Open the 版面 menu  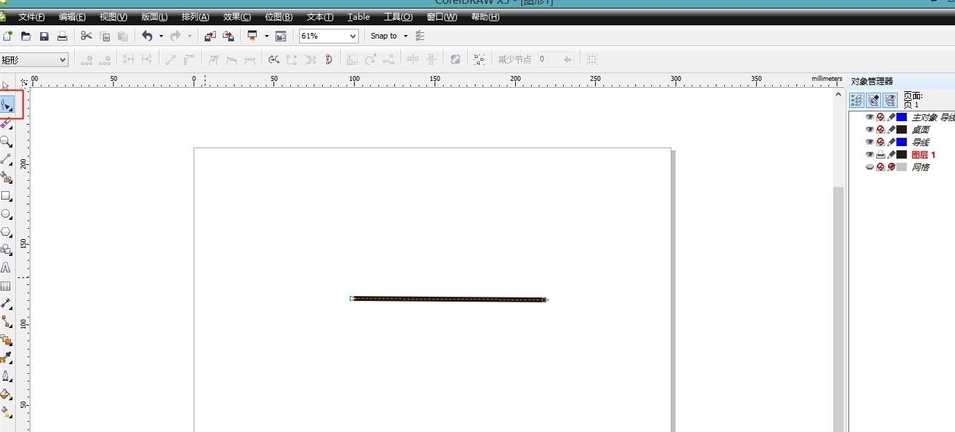coord(154,17)
